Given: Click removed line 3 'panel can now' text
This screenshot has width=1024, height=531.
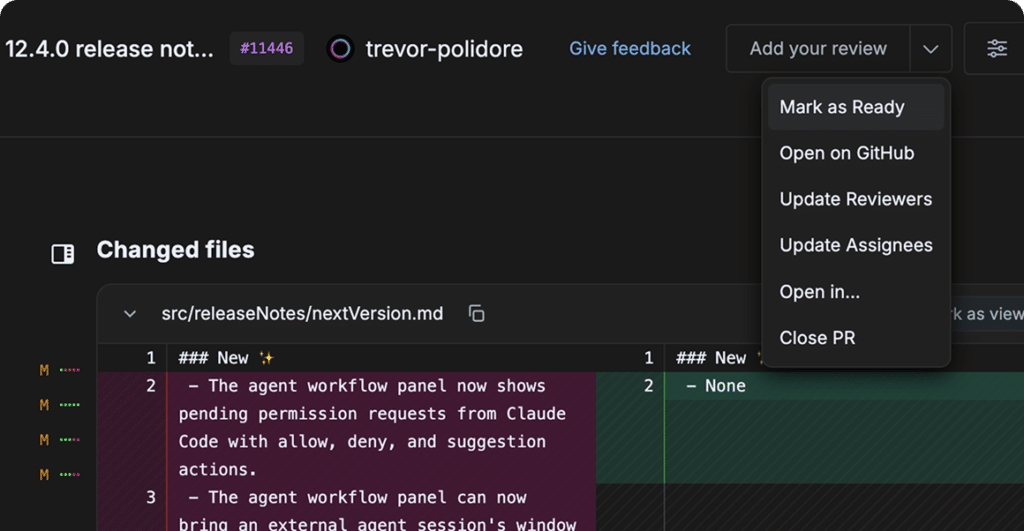Looking at the screenshot, I should tap(377, 511).
